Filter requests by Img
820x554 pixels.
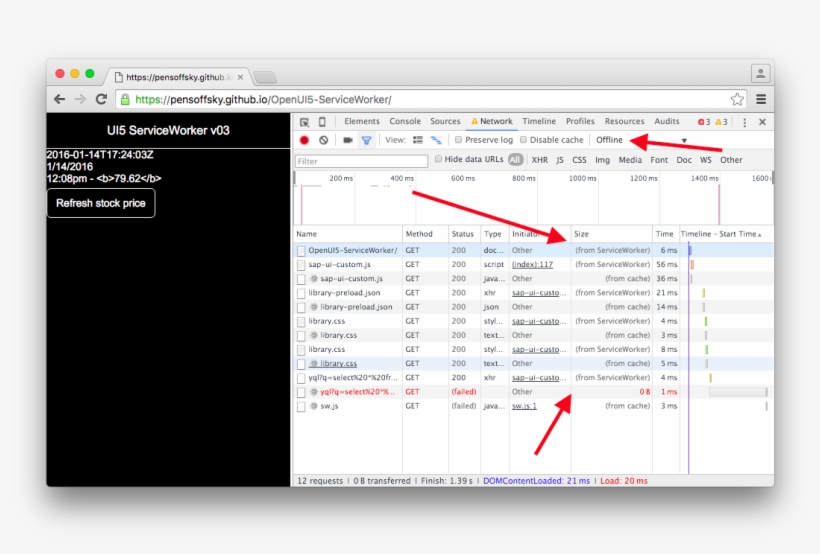point(602,160)
